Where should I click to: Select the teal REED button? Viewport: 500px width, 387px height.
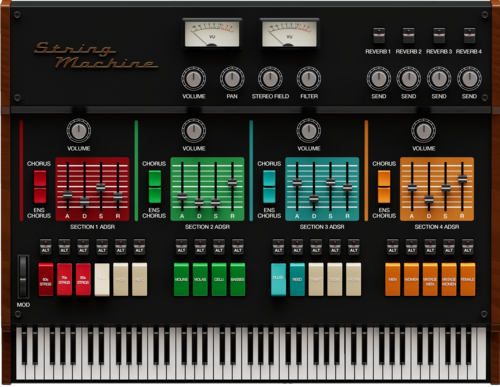pos(297,279)
